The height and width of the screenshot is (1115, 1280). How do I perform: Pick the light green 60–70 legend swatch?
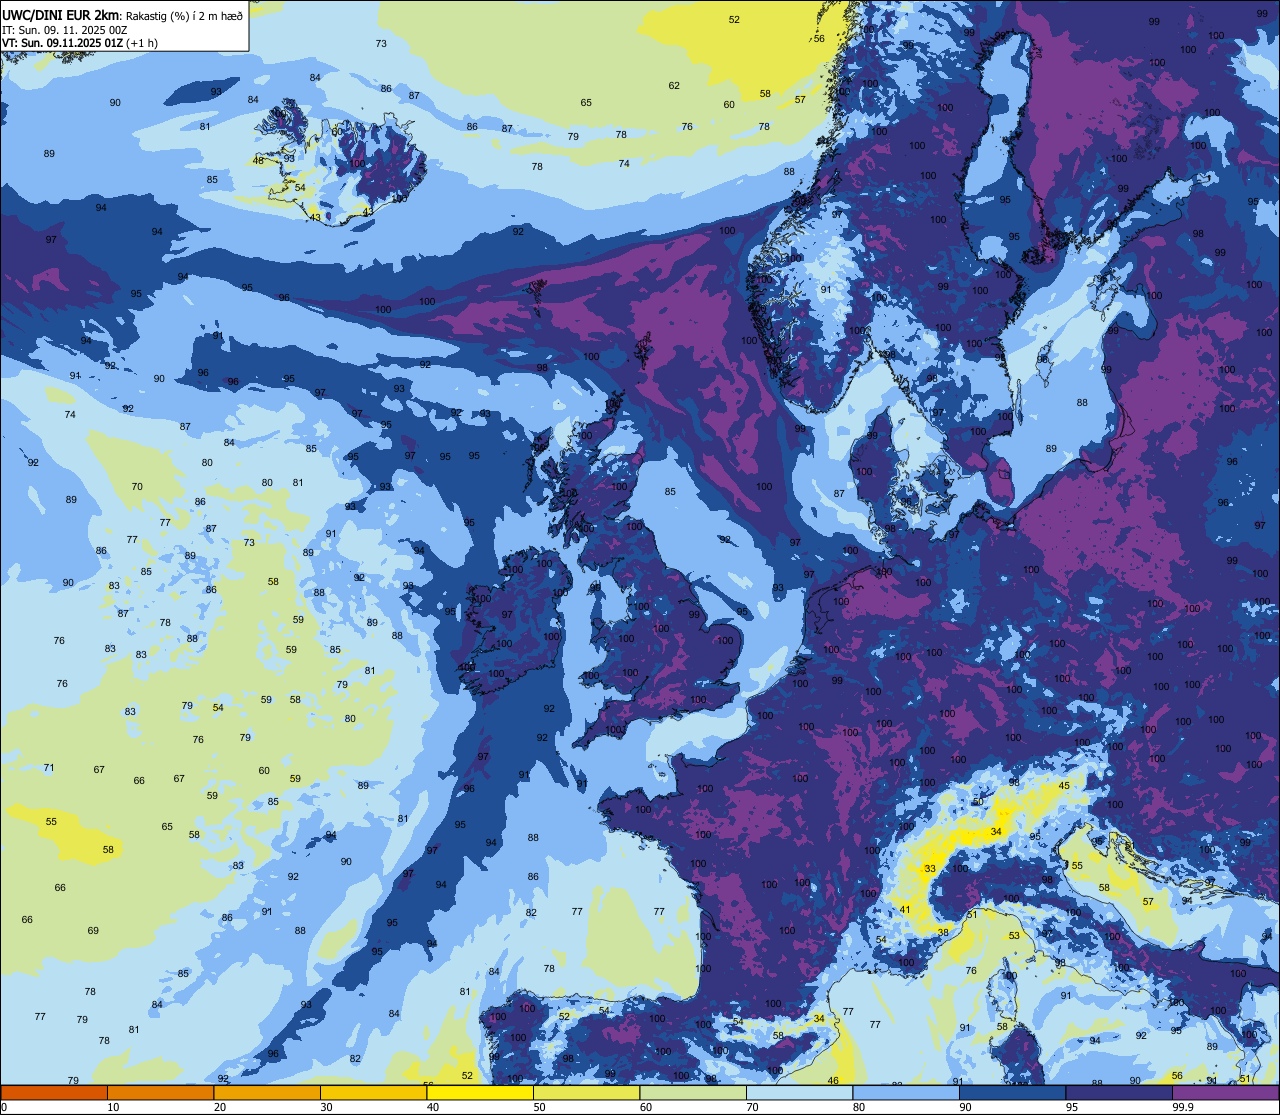click(693, 1092)
